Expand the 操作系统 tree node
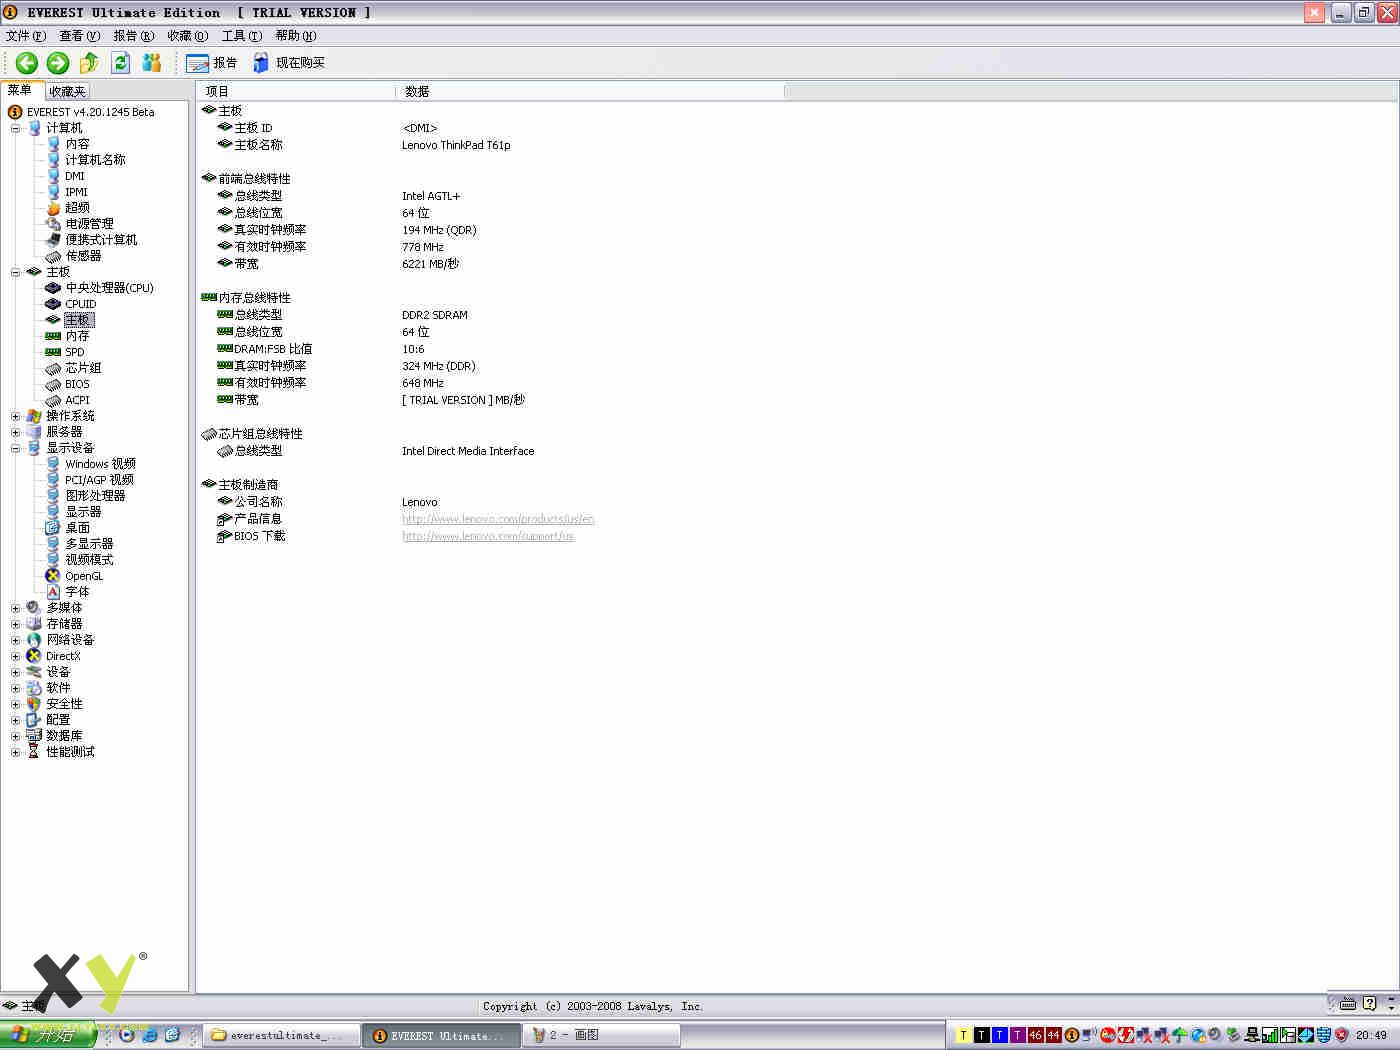Viewport: 1400px width, 1050px height. point(15,416)
